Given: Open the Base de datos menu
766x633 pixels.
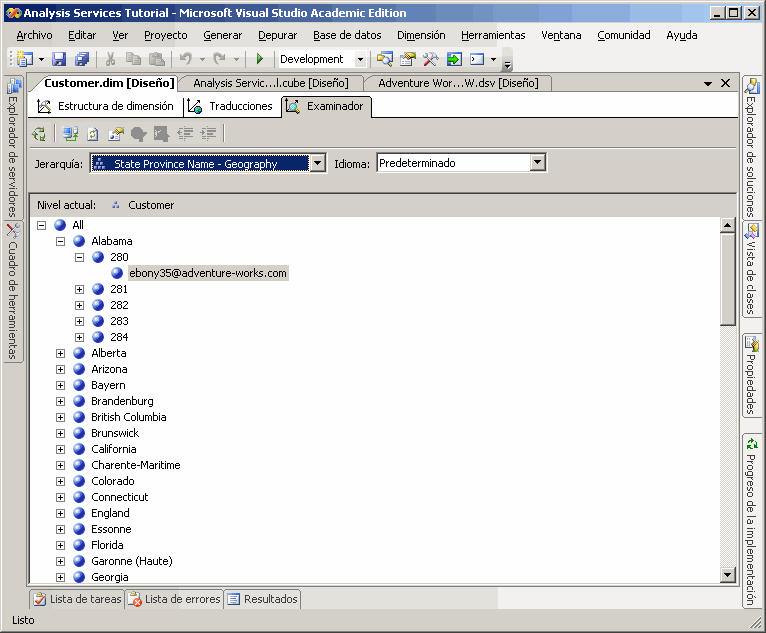Looking at the screenshot, I should click(x=347, y=35).
